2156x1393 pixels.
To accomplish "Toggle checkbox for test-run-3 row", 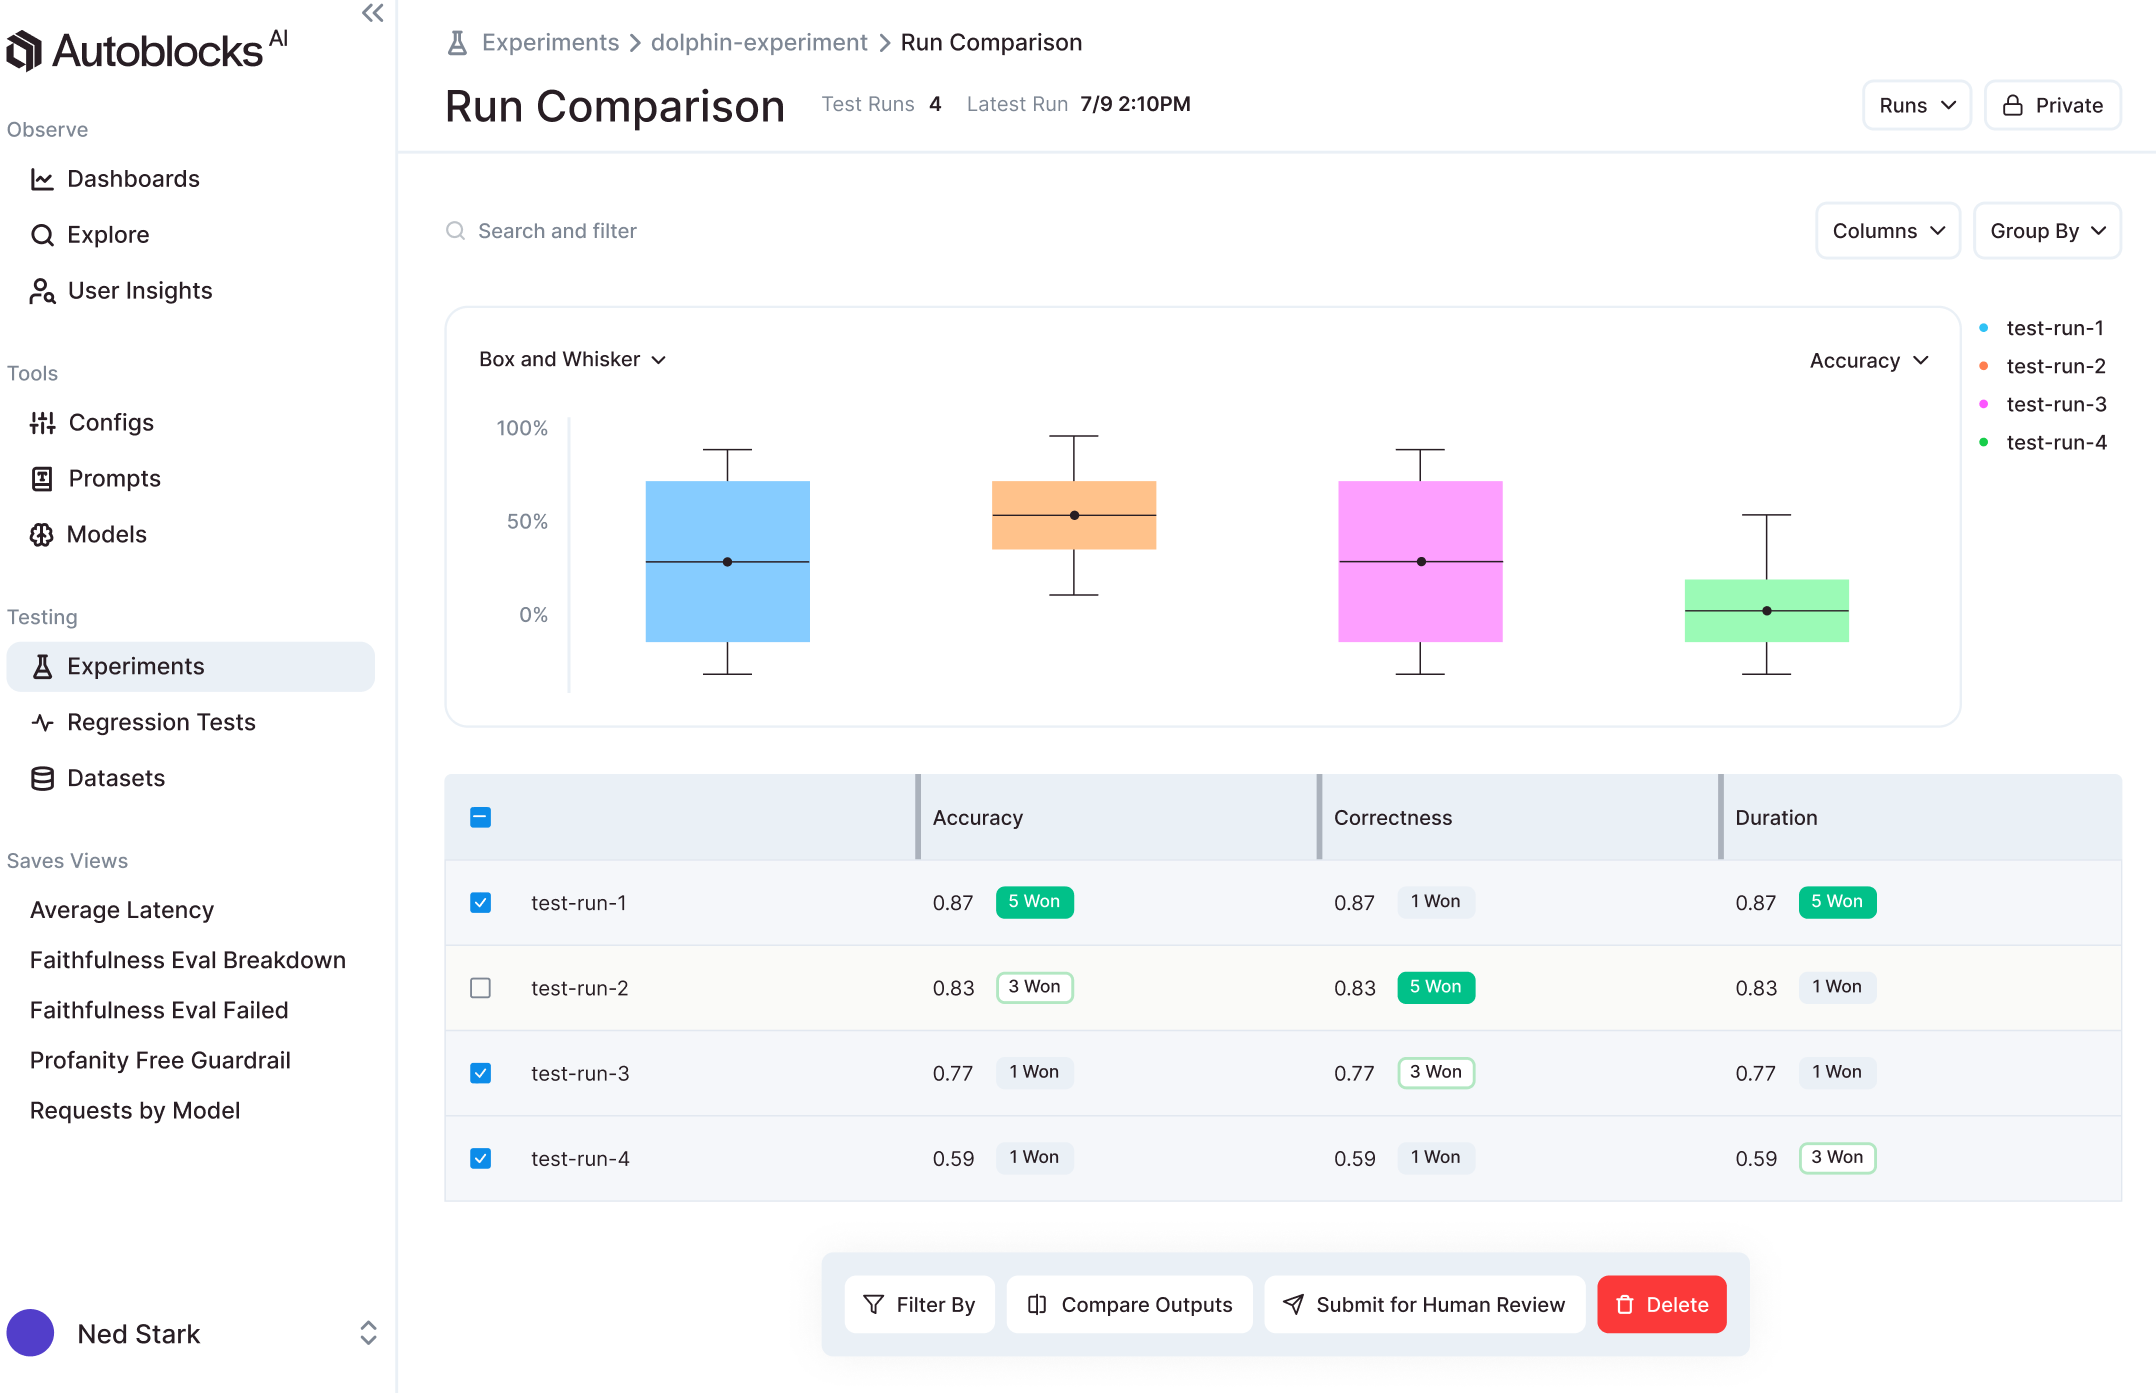I will (481, 1072).
